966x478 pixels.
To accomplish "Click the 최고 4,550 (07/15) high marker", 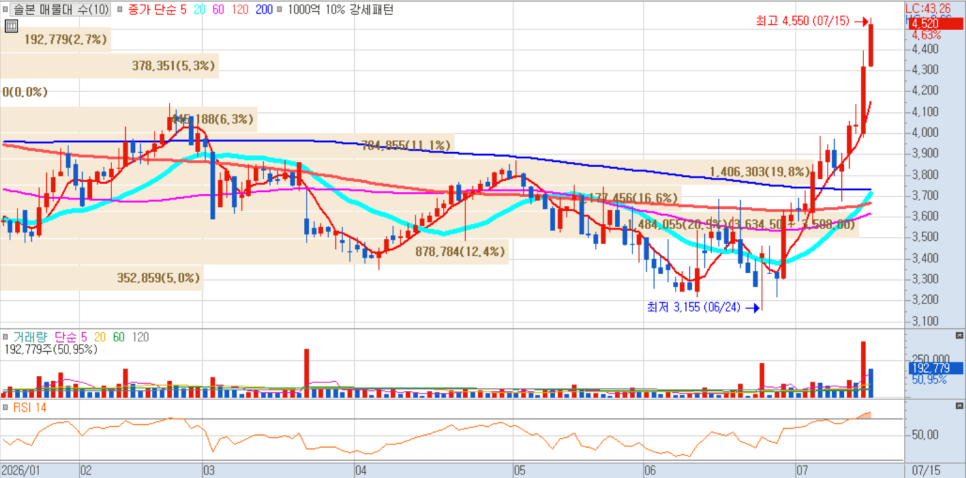I will [813, 21].
